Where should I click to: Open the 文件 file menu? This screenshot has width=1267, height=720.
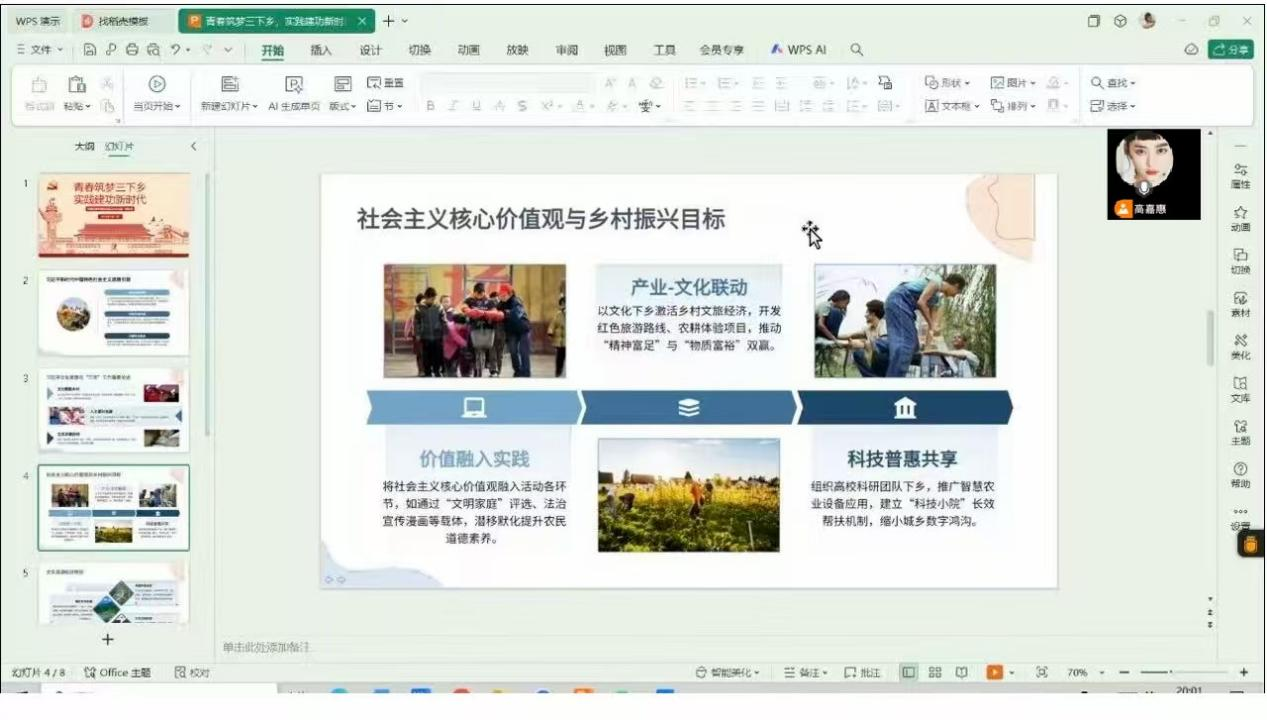[x=39, y=50]
